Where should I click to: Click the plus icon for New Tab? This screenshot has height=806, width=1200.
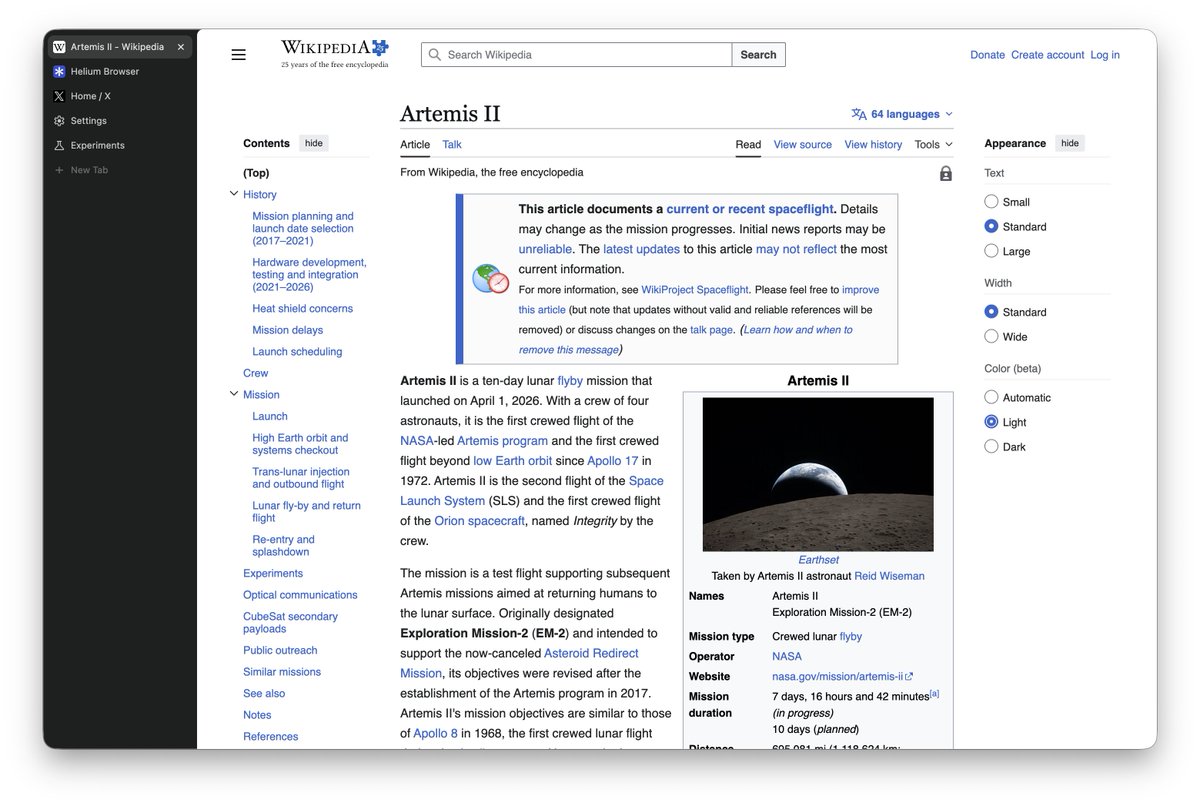(x=59, y=170)
